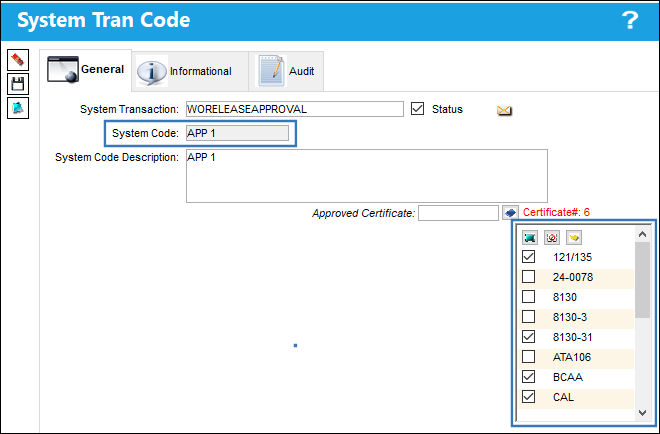Click the System Transaction input field
660x434 pixels.
tap(295, 109)
